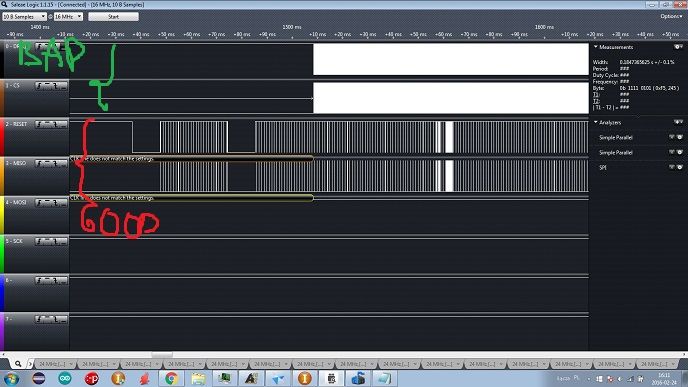
Task: Click the T1 timing marker link
Action: 595,94
